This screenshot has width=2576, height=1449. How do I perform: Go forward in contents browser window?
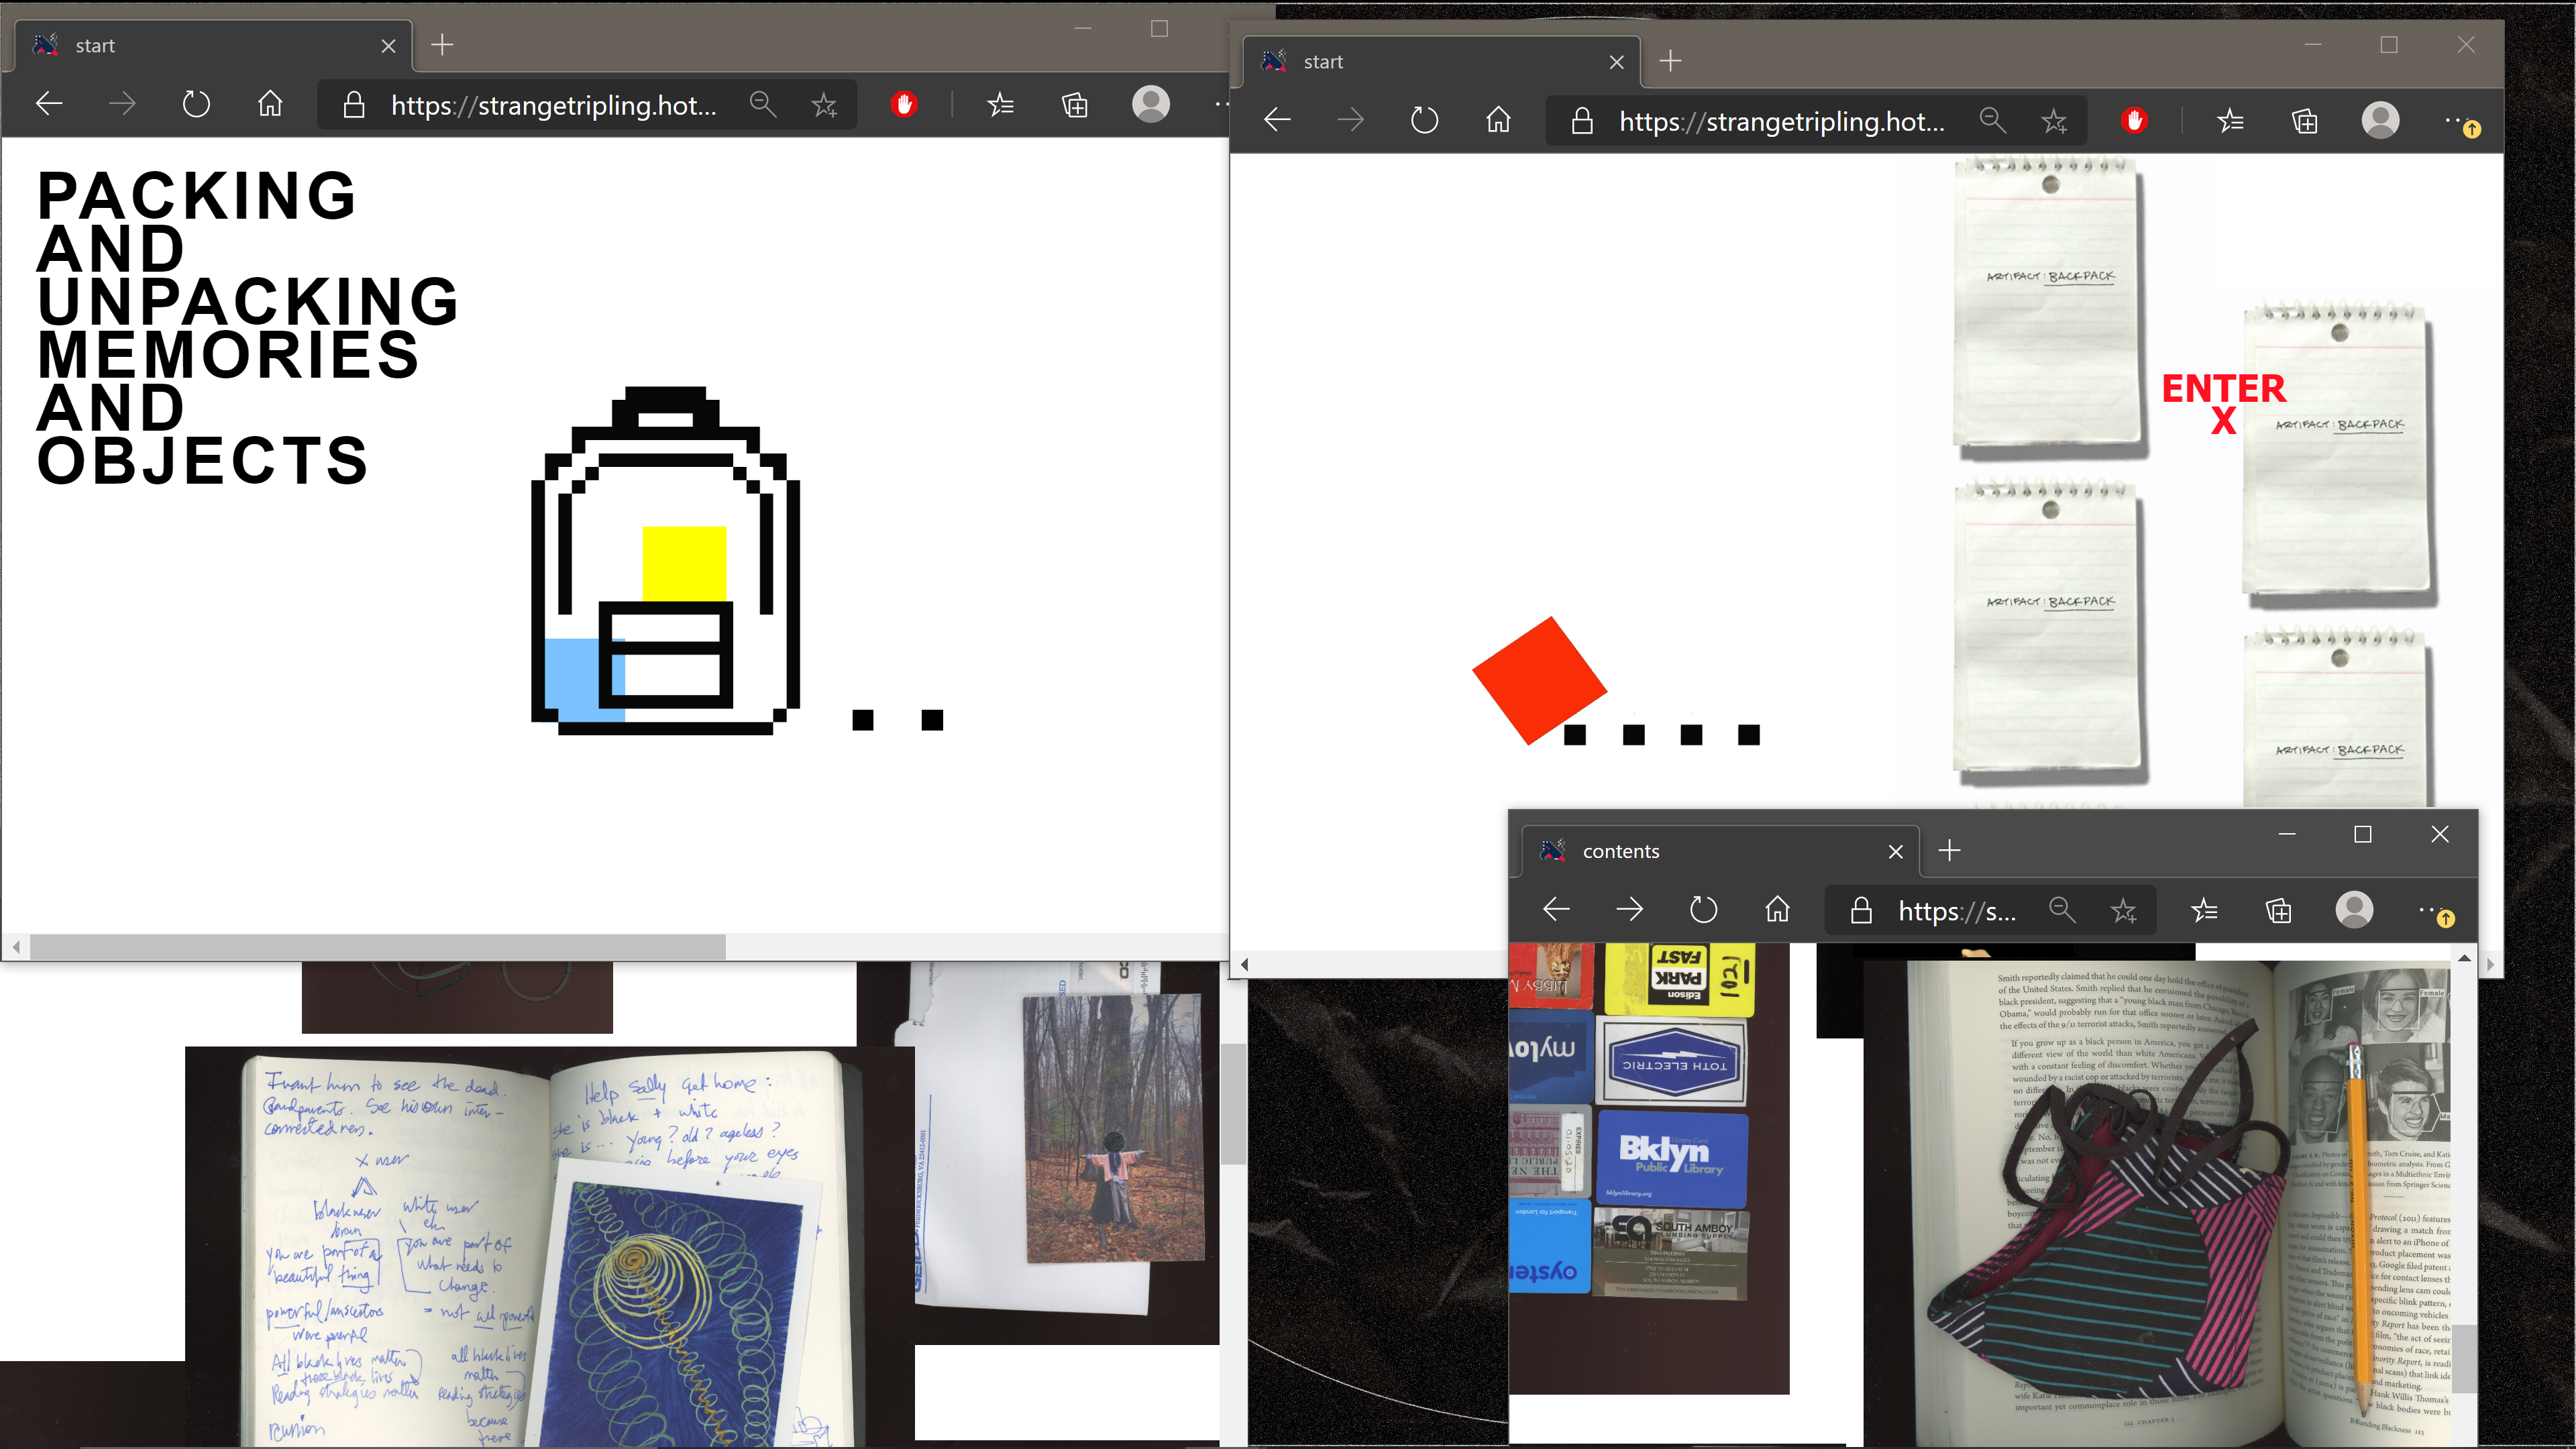tap(1630, 910)
